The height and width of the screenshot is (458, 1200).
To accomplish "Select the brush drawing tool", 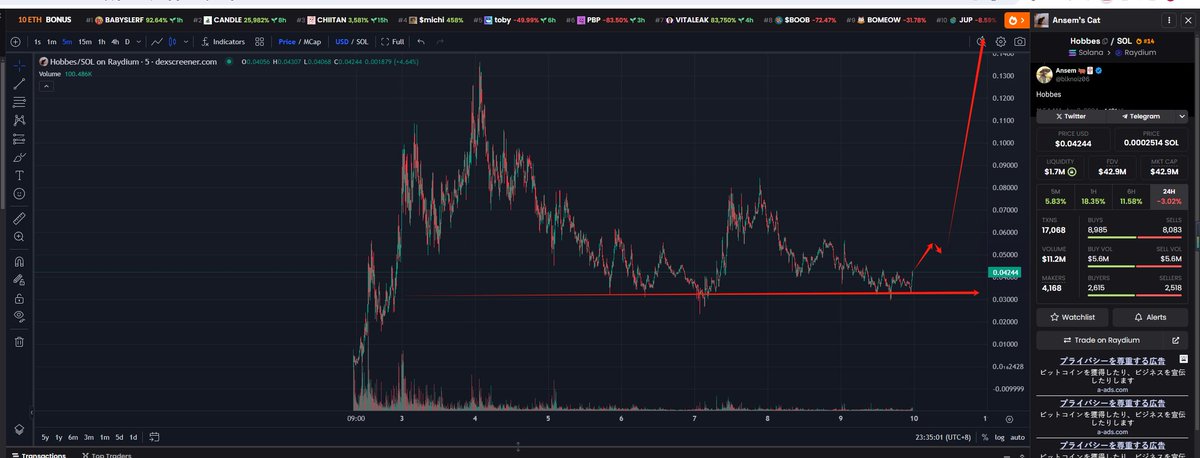I will click(x=18, y=158).
